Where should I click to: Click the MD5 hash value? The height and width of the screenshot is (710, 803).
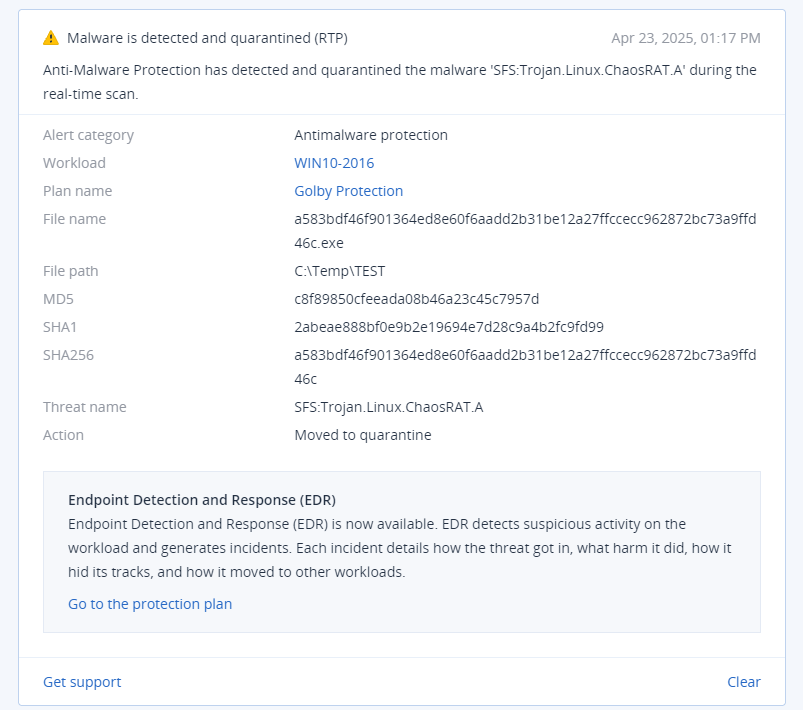pos(416,299)
